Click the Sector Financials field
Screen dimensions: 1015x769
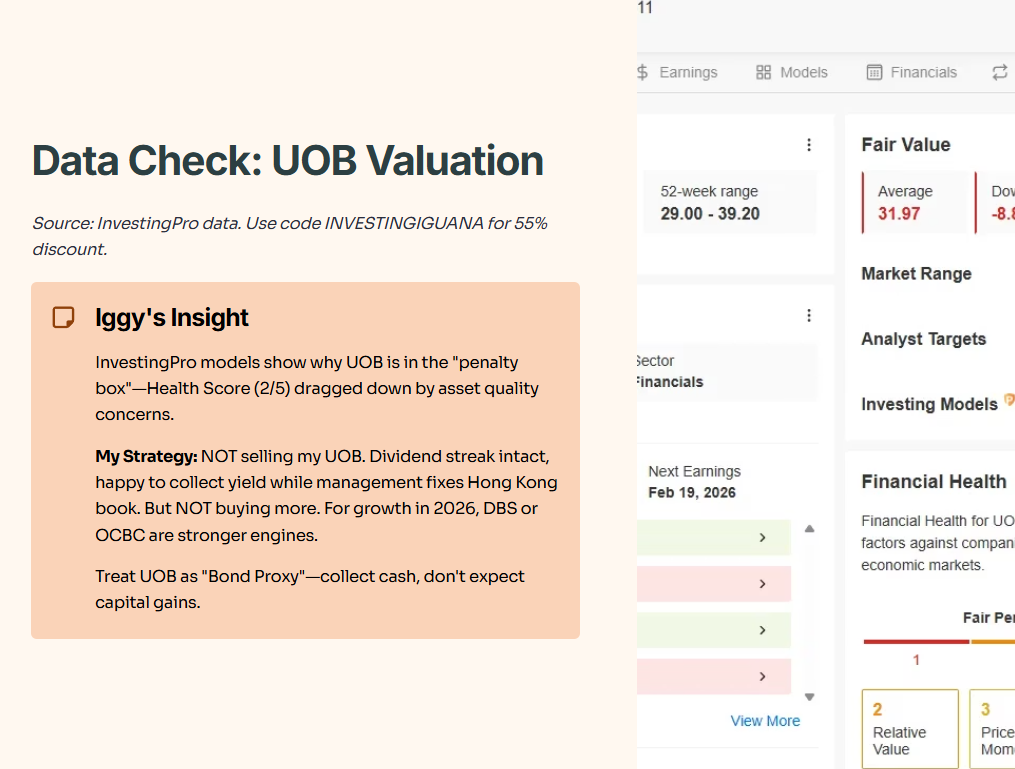(727, 372)
